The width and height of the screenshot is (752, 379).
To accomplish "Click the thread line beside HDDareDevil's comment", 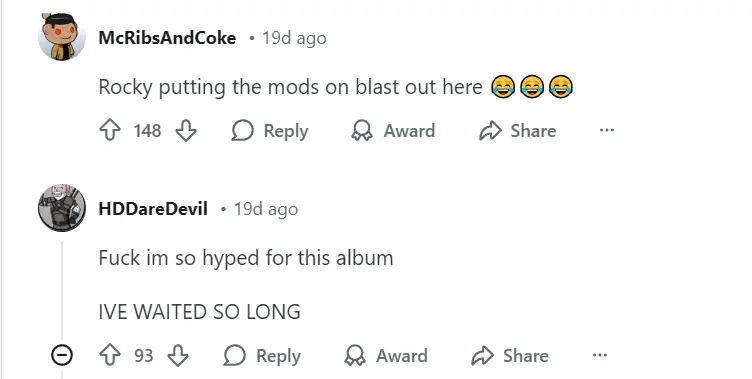I will coord(62,290).
